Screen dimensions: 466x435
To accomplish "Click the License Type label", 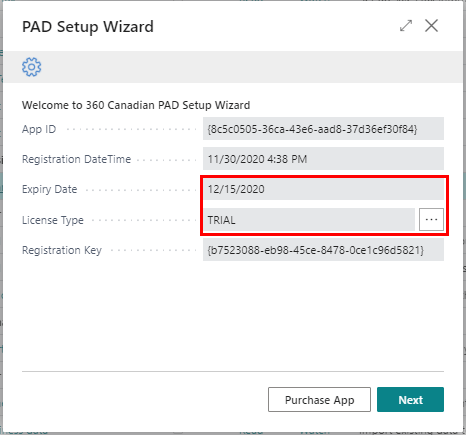I will [53, 220].
